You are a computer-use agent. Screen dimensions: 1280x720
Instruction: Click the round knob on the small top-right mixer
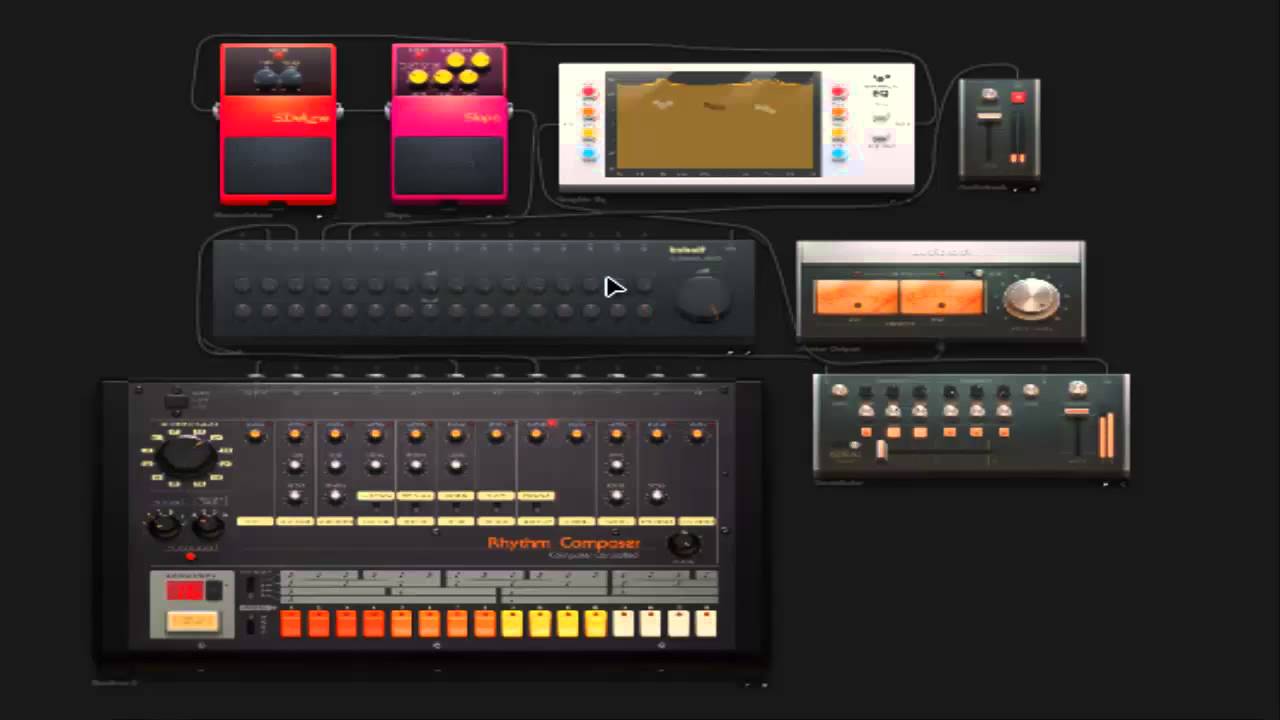pyautogui.click(x=989, y=95)
